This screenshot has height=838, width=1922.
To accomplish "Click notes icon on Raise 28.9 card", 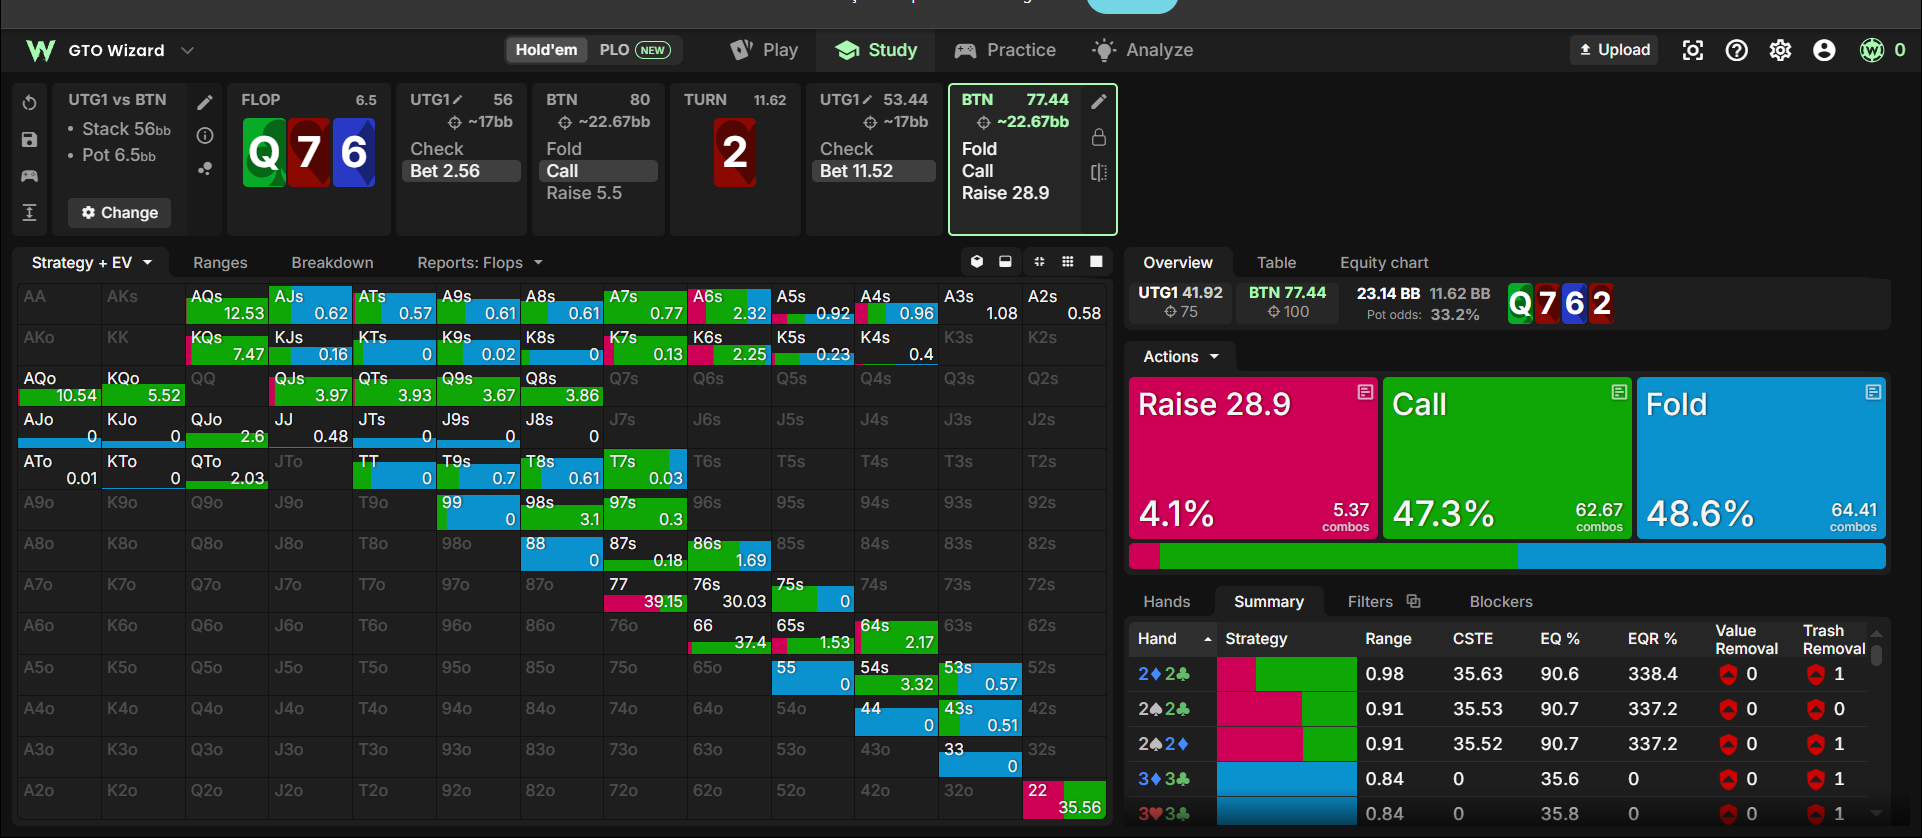I will pyautogui.click(x=1365, y=392).
